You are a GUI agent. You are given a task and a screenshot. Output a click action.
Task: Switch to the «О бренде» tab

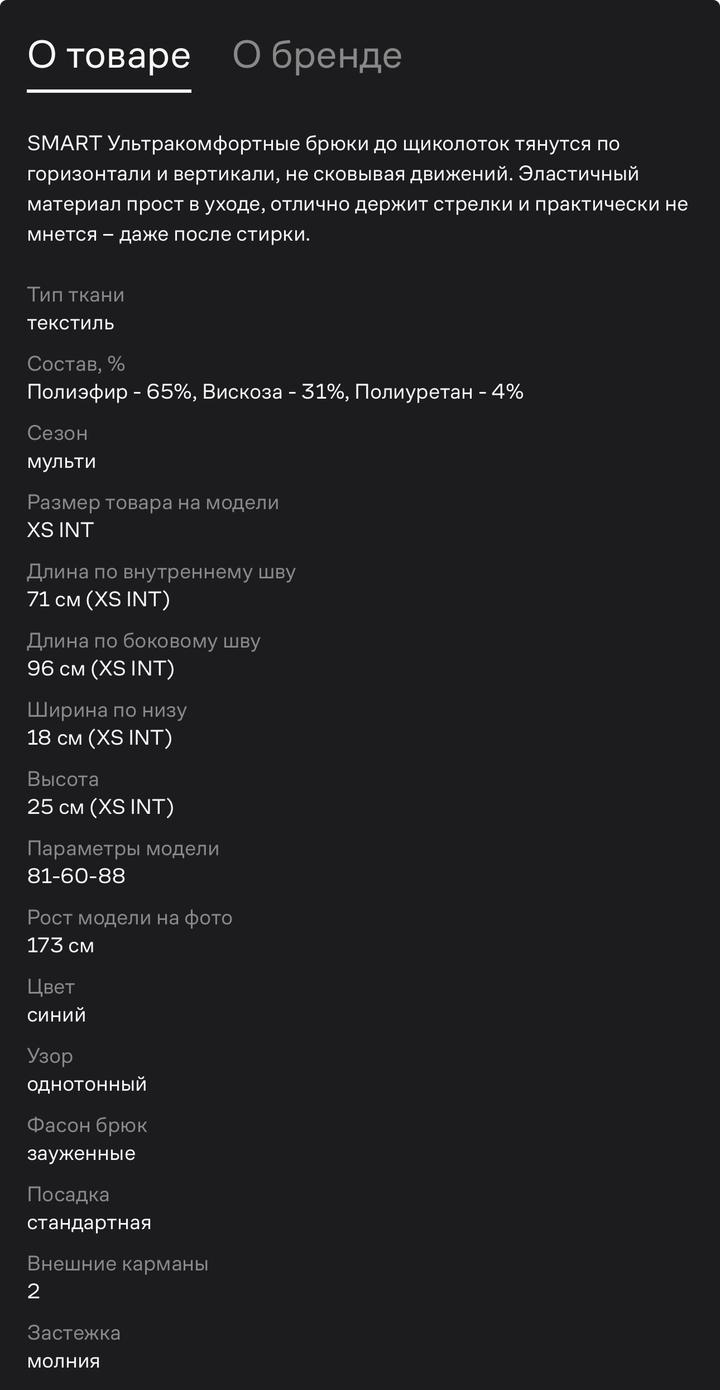(317, 56)
